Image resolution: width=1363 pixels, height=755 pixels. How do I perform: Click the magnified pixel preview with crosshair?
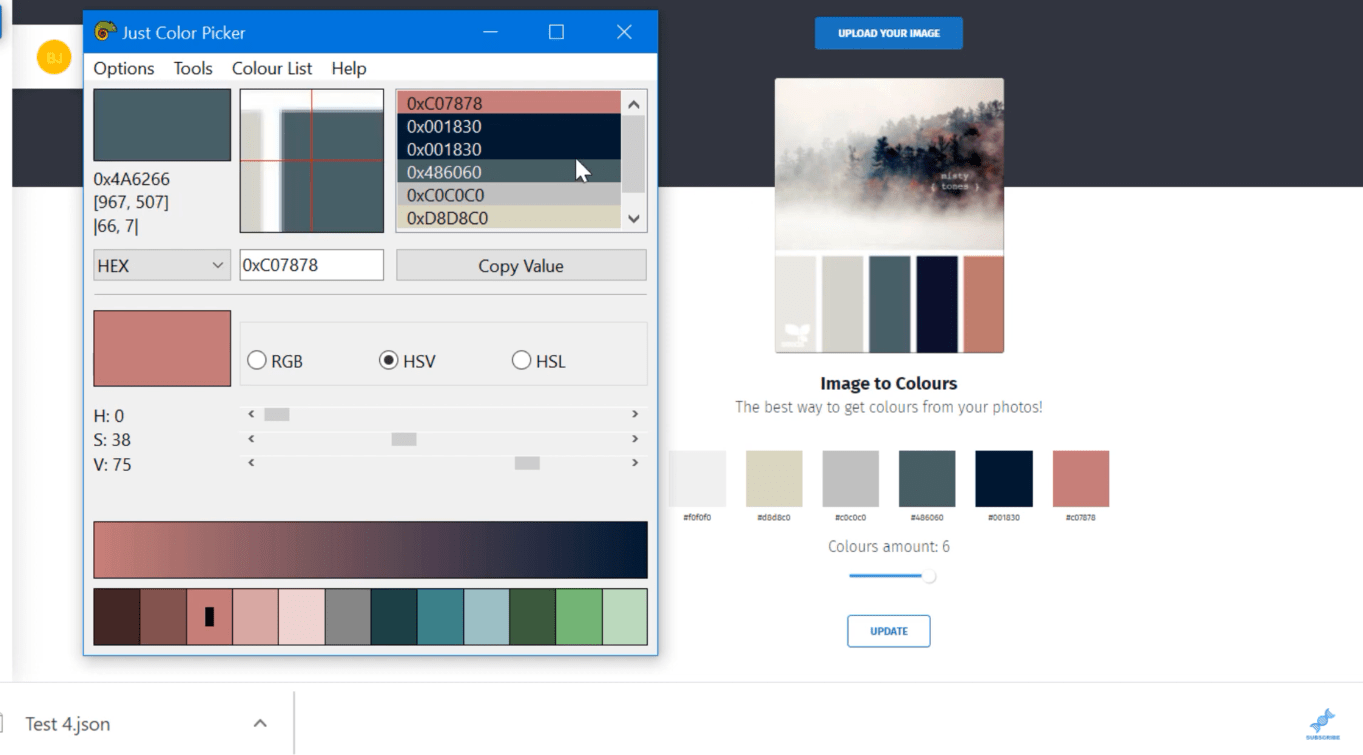point(312,161)
